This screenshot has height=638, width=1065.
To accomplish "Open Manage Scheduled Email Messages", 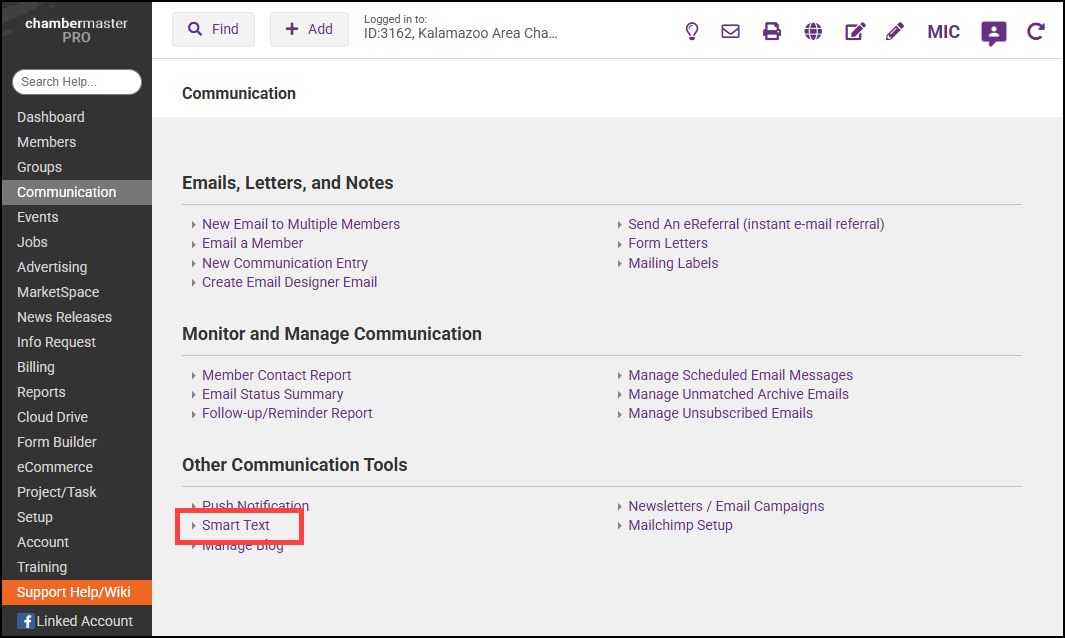I will pos(740,375).
